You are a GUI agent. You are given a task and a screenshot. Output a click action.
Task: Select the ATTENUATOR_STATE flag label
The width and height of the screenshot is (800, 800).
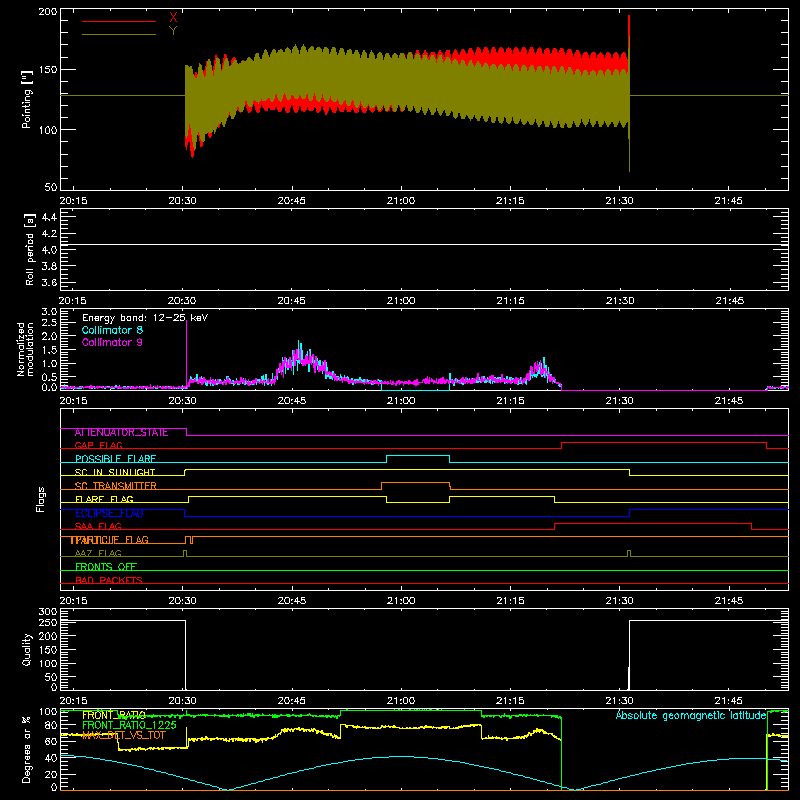click(121, 432)
